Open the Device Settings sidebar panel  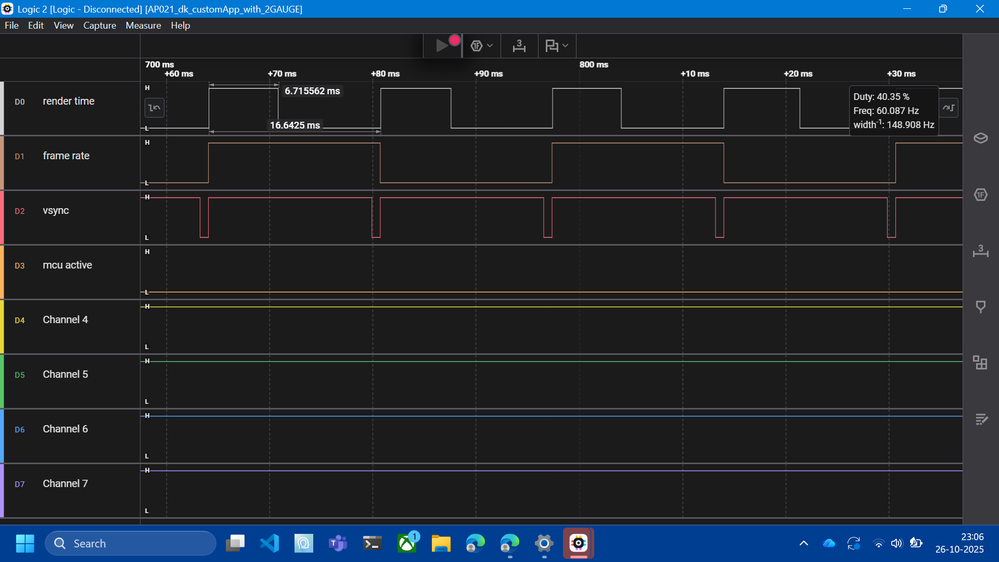(x=981, y=138)
